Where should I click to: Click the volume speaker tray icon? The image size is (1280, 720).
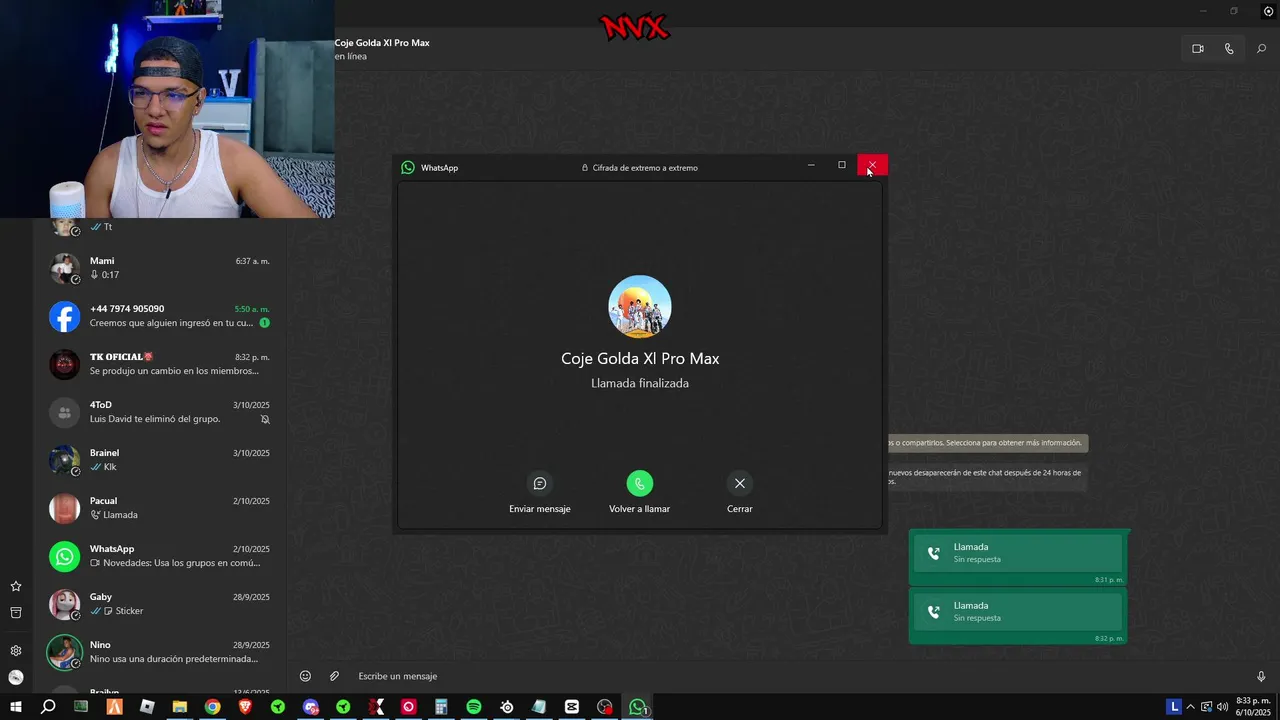1222,707
